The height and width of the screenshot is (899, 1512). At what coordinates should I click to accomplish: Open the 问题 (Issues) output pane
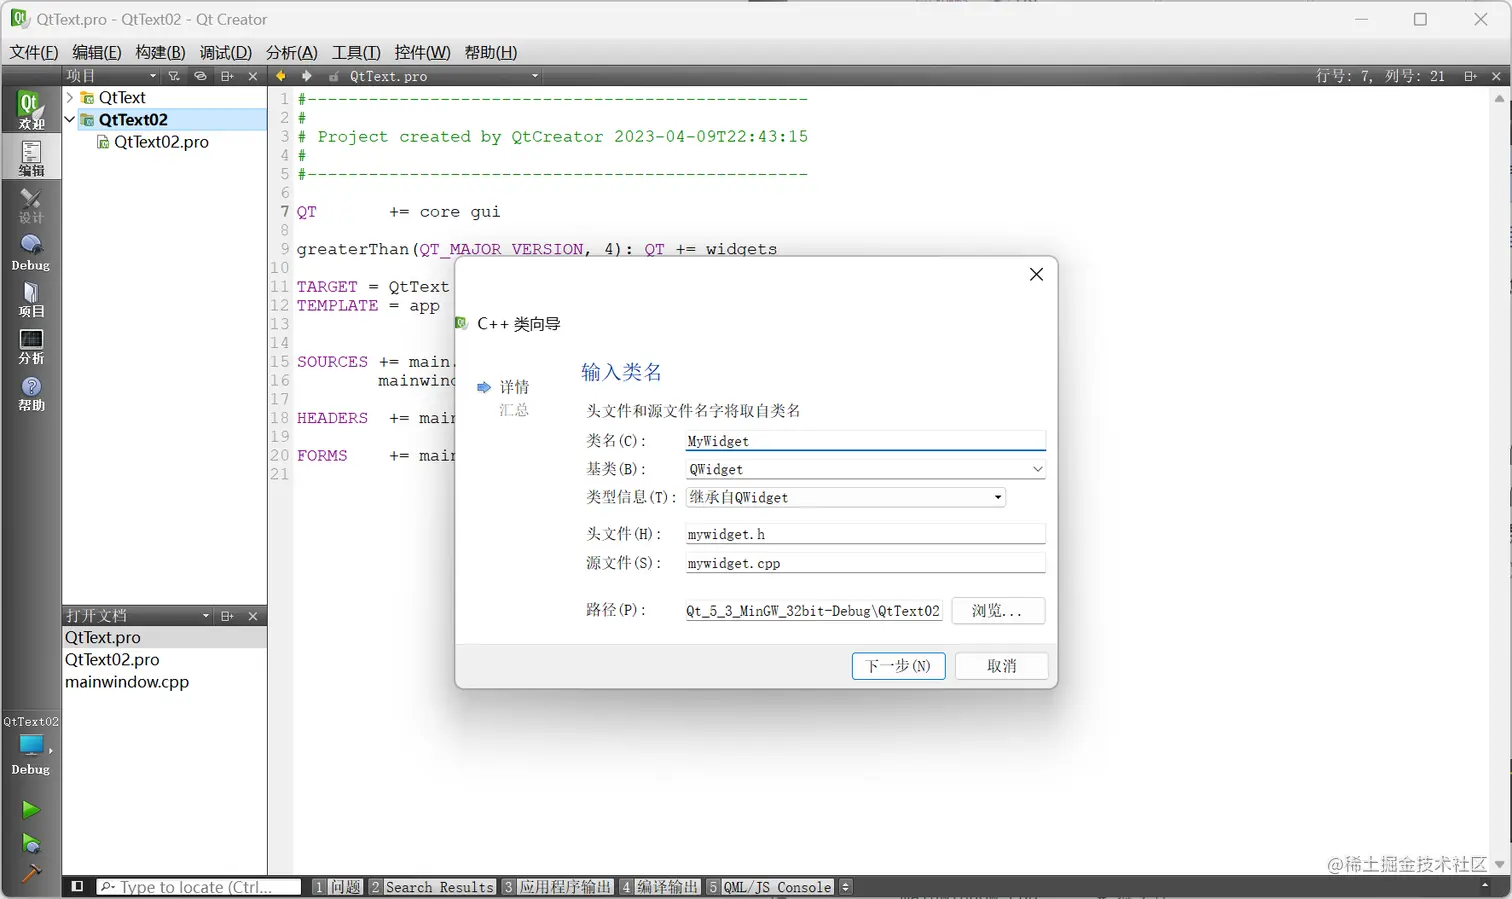337,887
